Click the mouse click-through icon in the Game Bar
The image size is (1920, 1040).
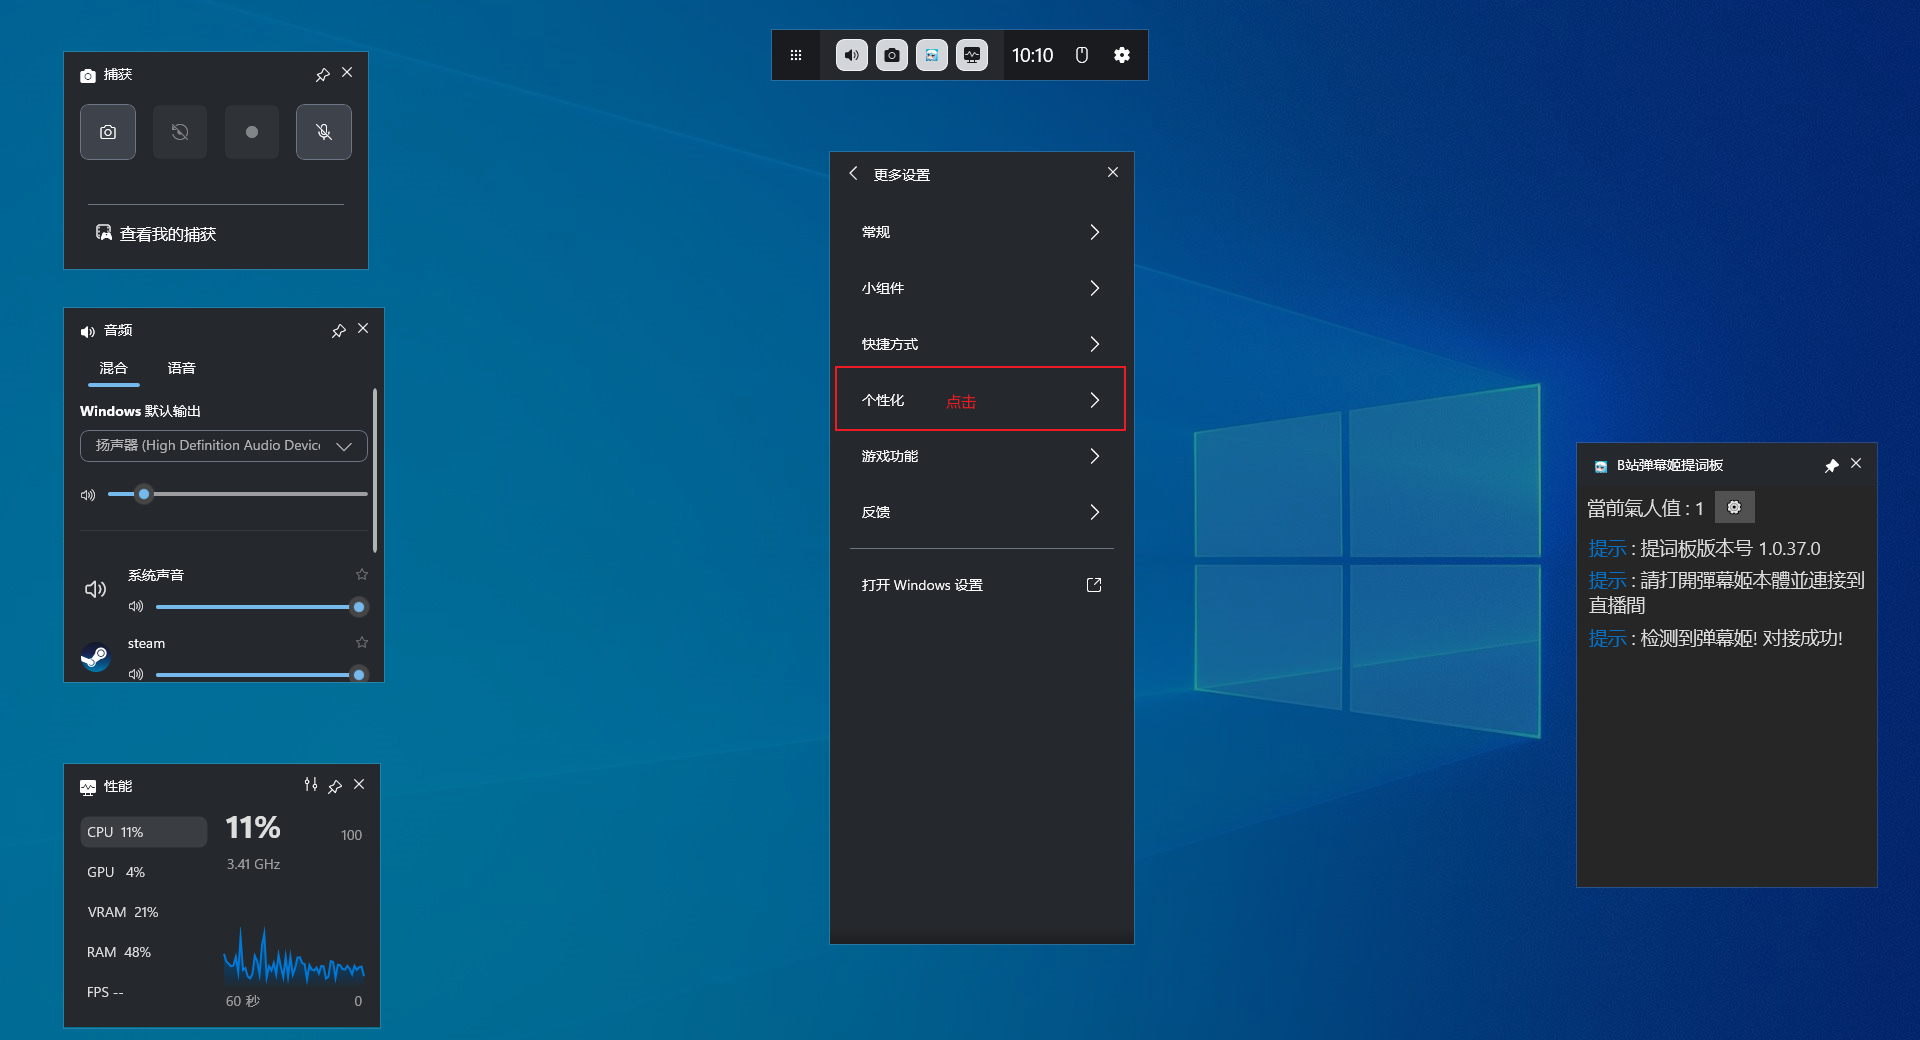(1081, 56)
